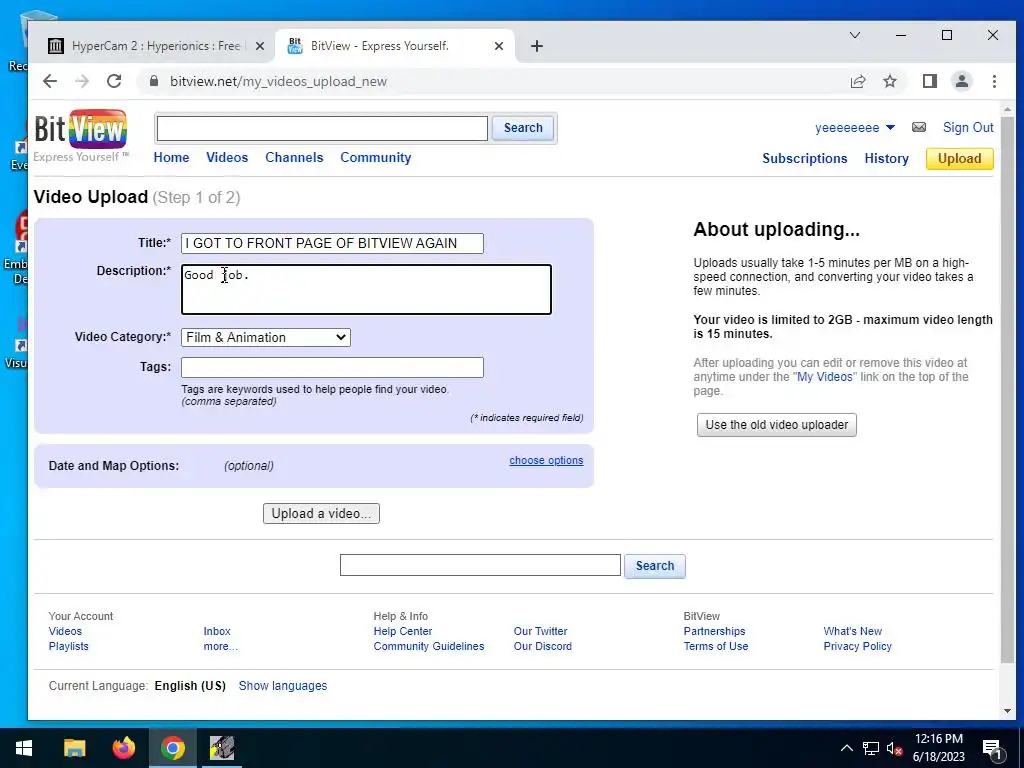This screenshot has width=1024, height=768.
Task: Open the Video Category dropdown
Action: point(266,338)
